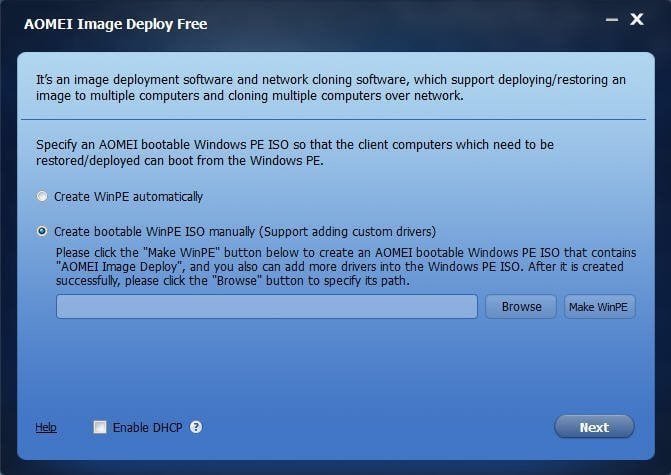Image resolution: width=671 pixels, height=475 pixels.
Task: Focus the WinPE ISO path field
Action: pos(267,306)
